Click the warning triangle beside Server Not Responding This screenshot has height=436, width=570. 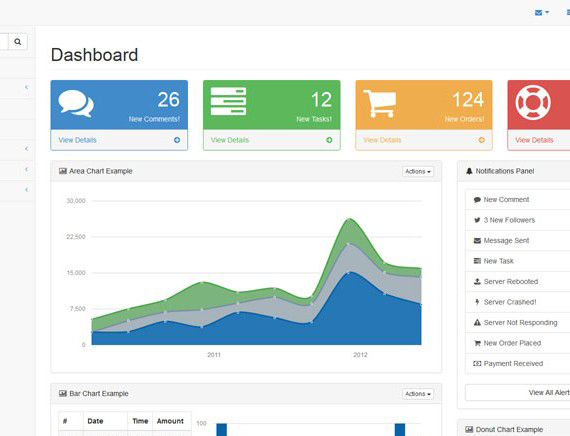click(x=477, y=323)
